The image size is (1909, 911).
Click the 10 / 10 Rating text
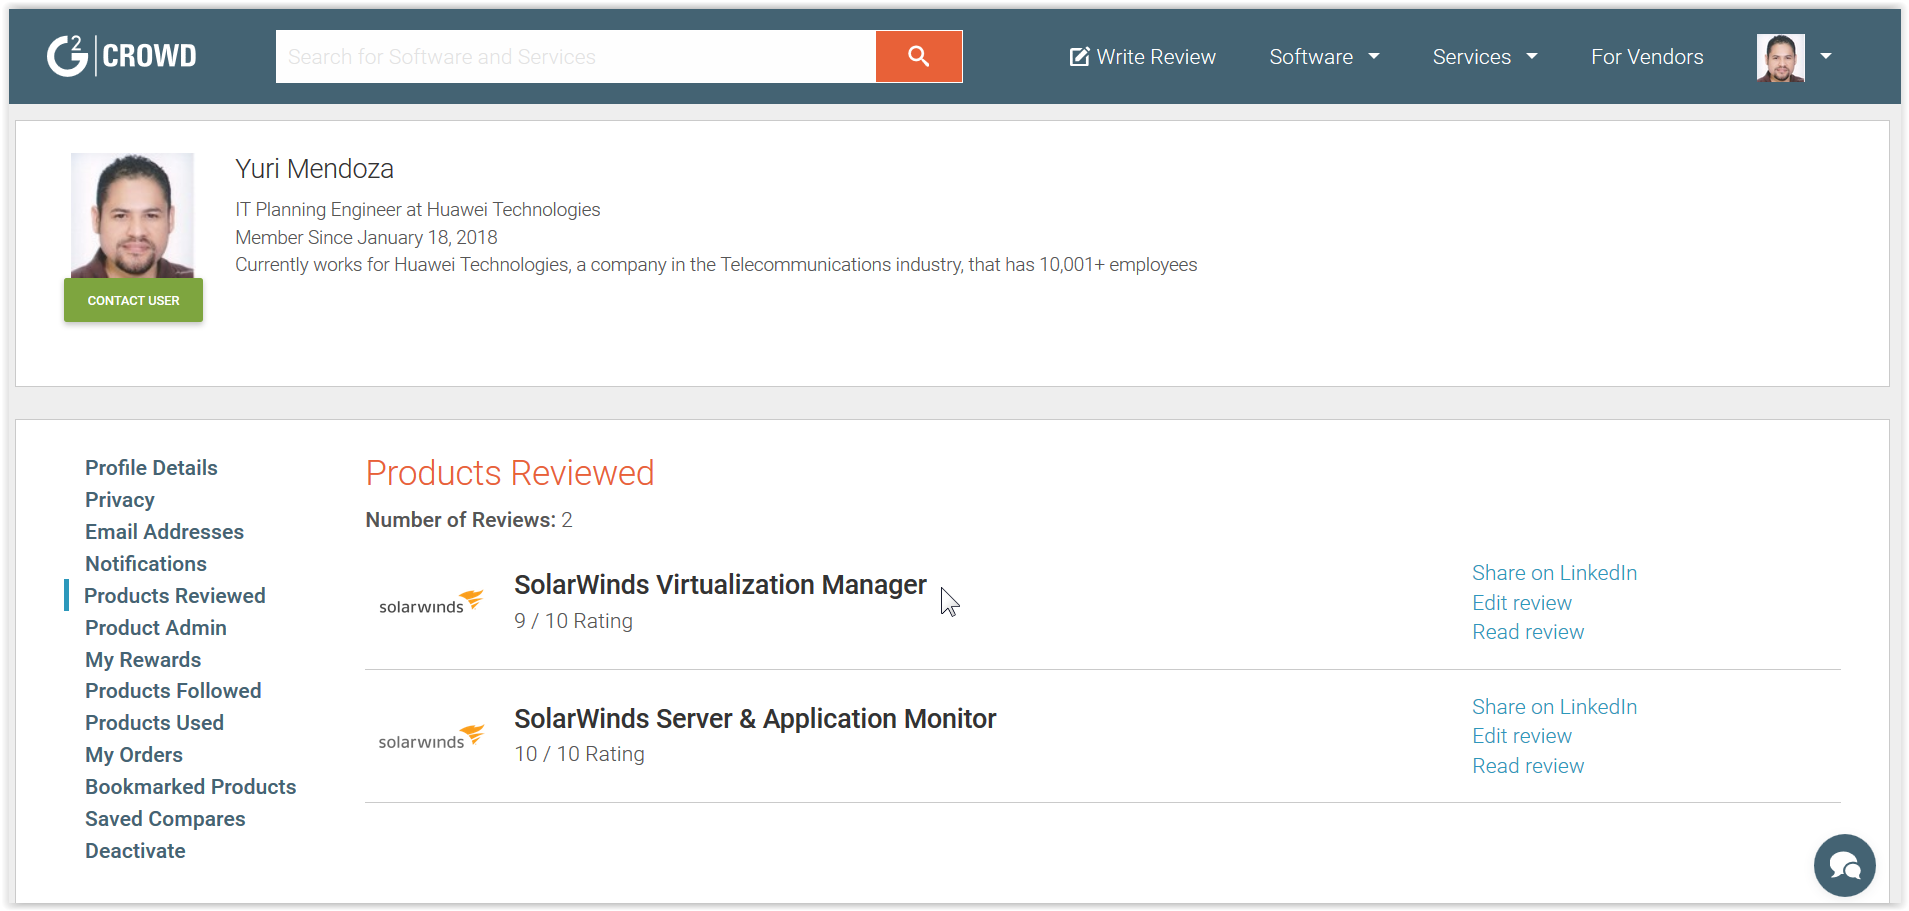point(579,754)
